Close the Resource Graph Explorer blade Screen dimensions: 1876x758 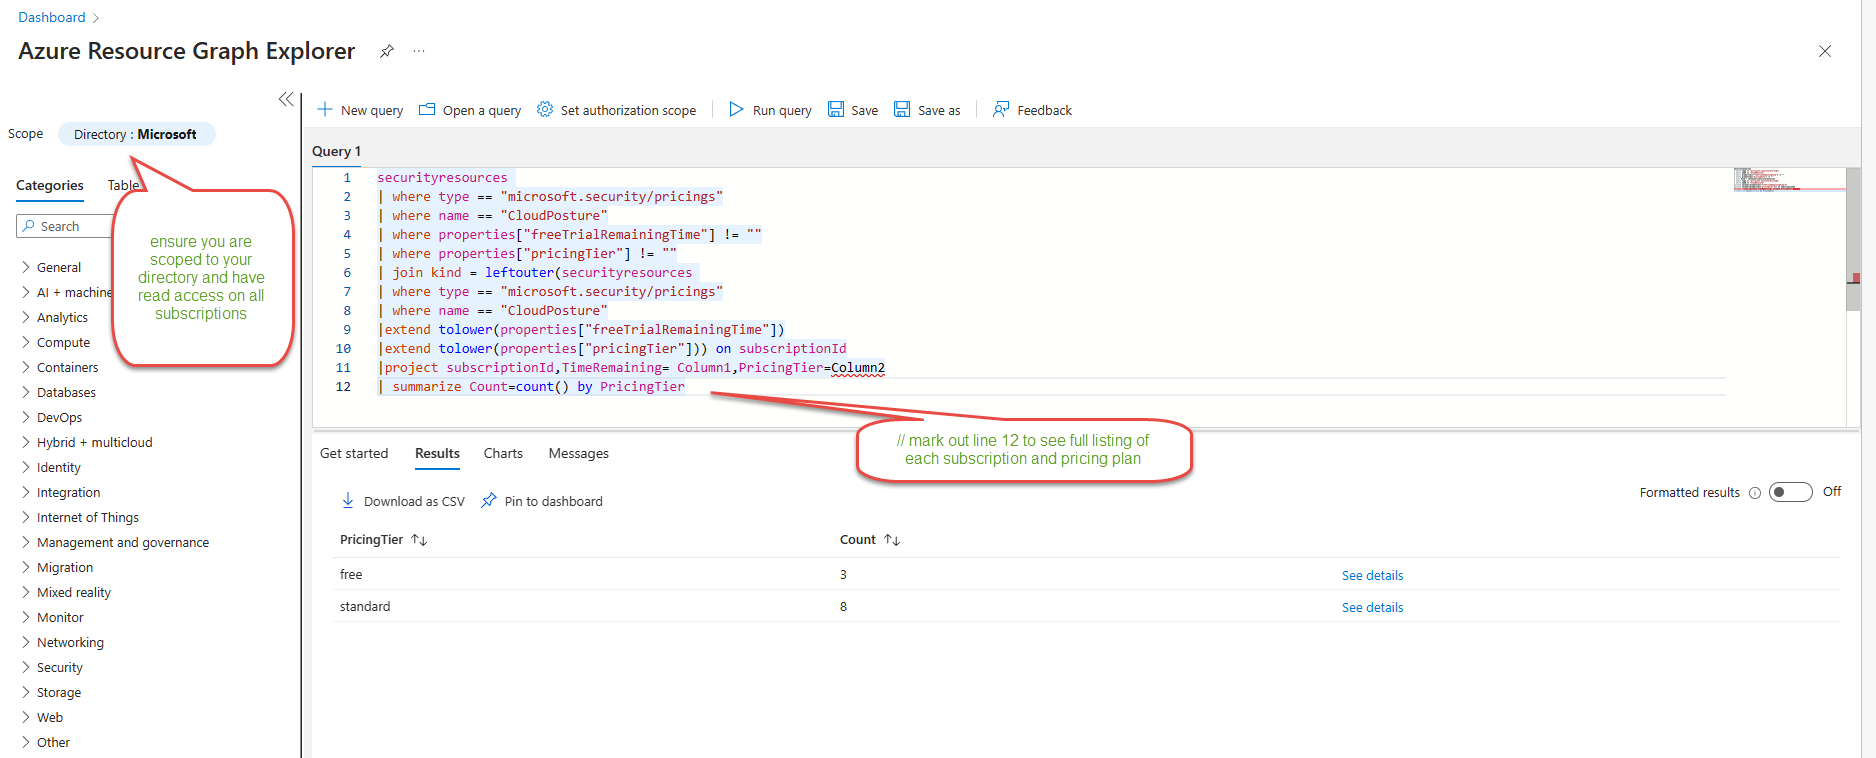pos(1825,51)
